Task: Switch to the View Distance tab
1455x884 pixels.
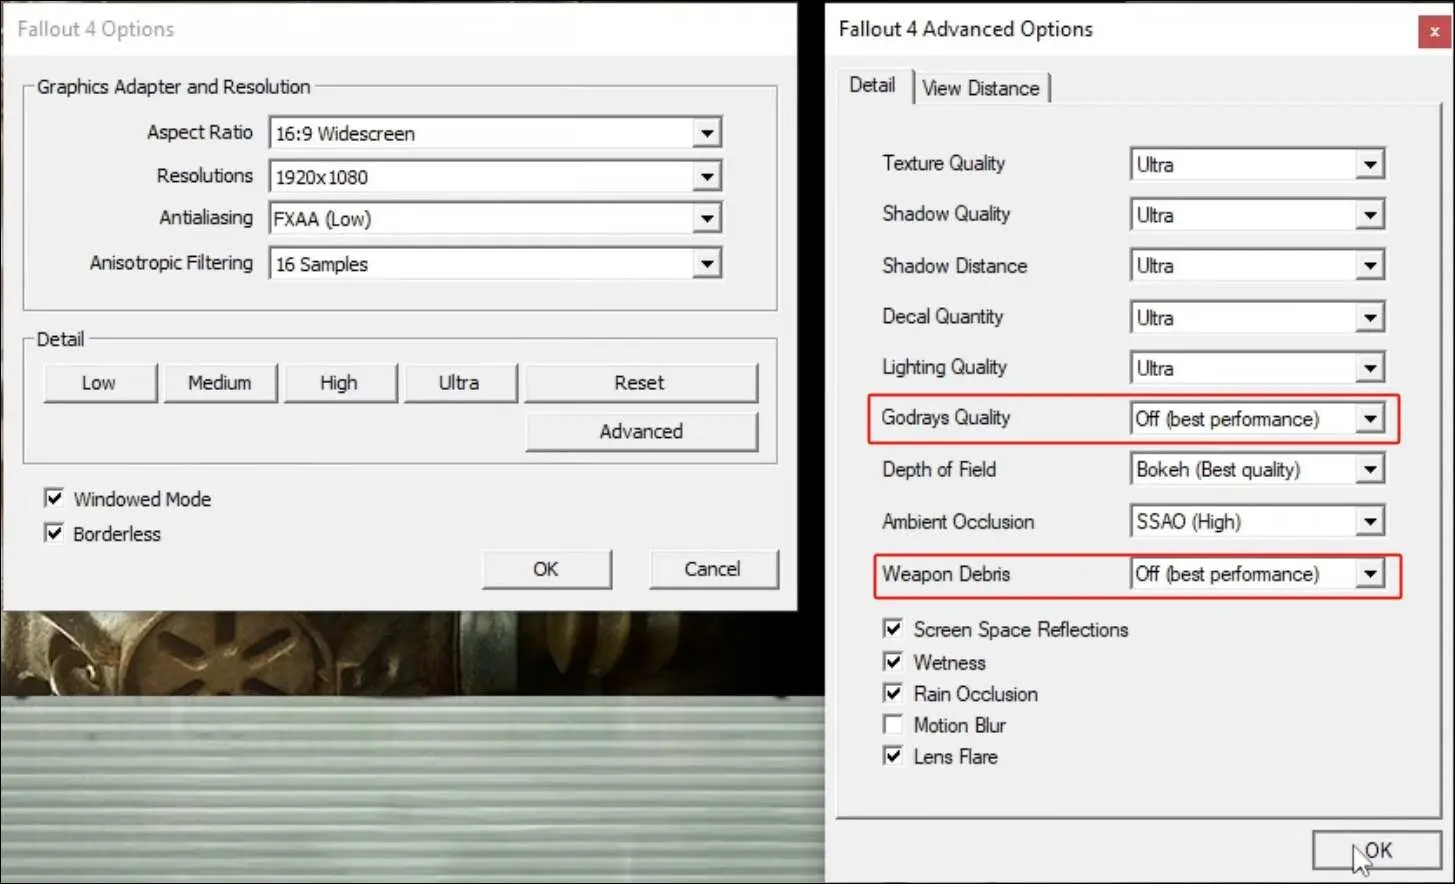Action: (x=980, y=88)
